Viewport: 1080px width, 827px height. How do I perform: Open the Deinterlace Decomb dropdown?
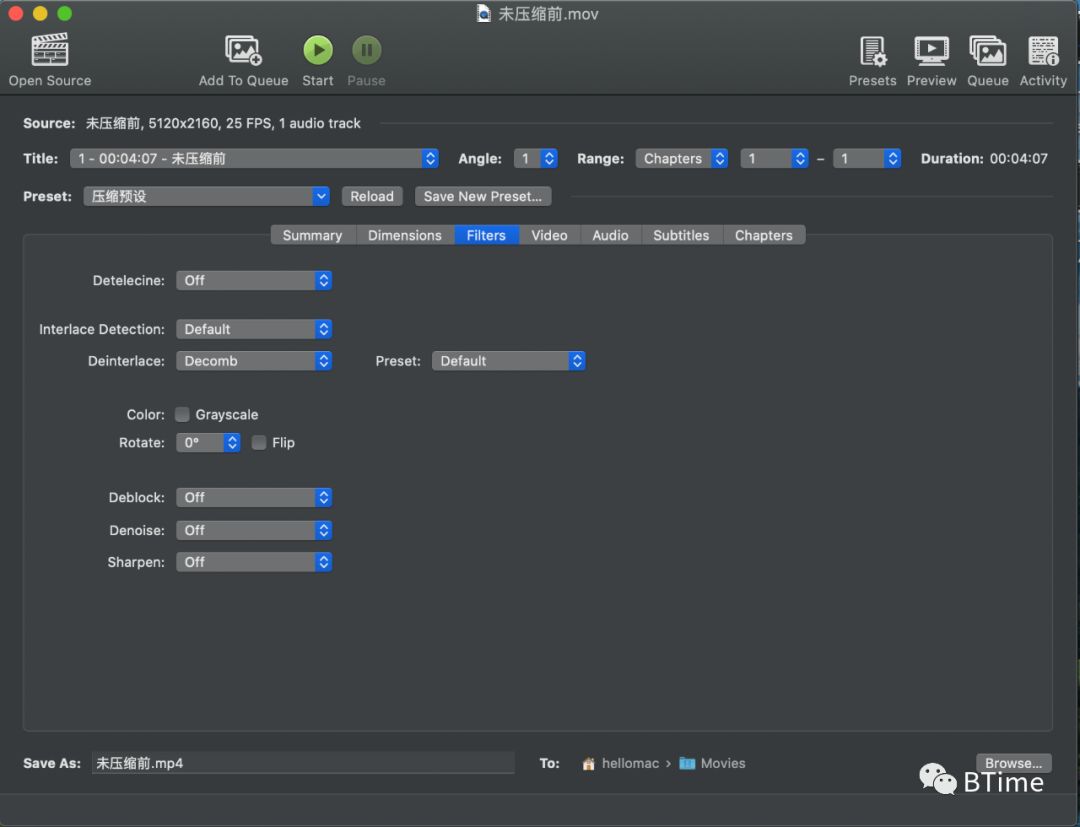click(x=254, y=361)
